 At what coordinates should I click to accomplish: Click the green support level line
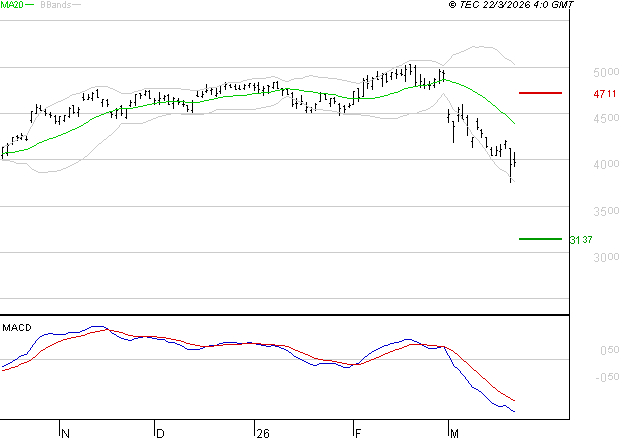click(540, 239)
